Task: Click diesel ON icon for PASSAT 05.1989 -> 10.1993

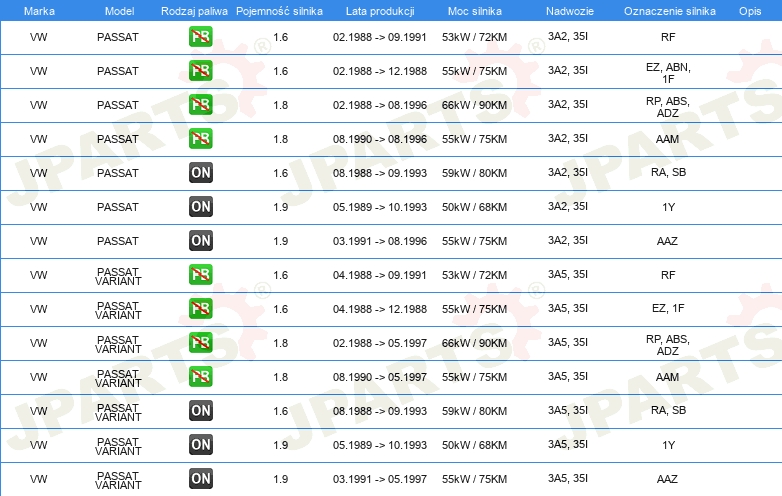Action: tap(200, 206)
